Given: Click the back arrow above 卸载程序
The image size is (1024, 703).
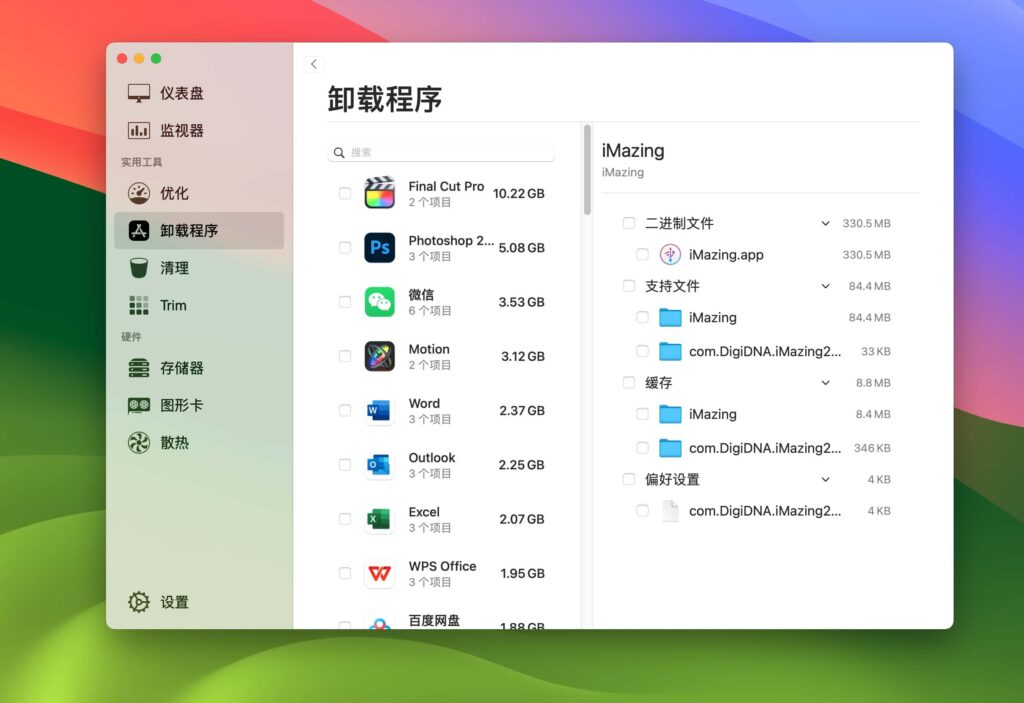Looking at the screenshot, I should (314, 63).
